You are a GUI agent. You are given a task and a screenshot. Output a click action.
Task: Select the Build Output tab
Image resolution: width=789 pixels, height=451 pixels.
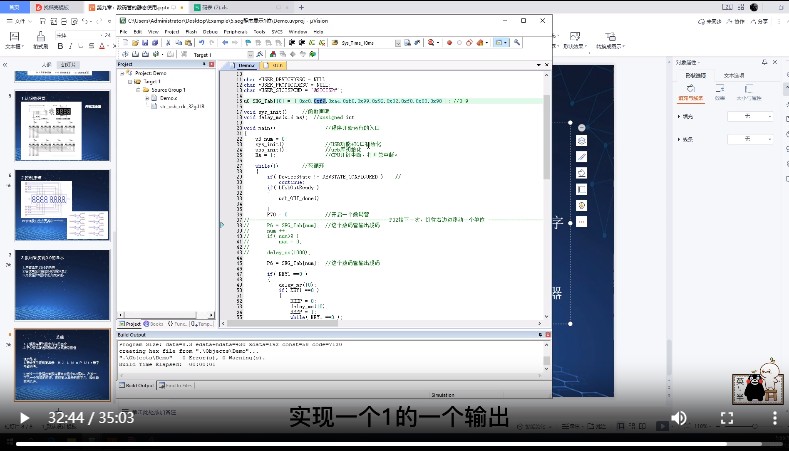[x=136, y=386]
